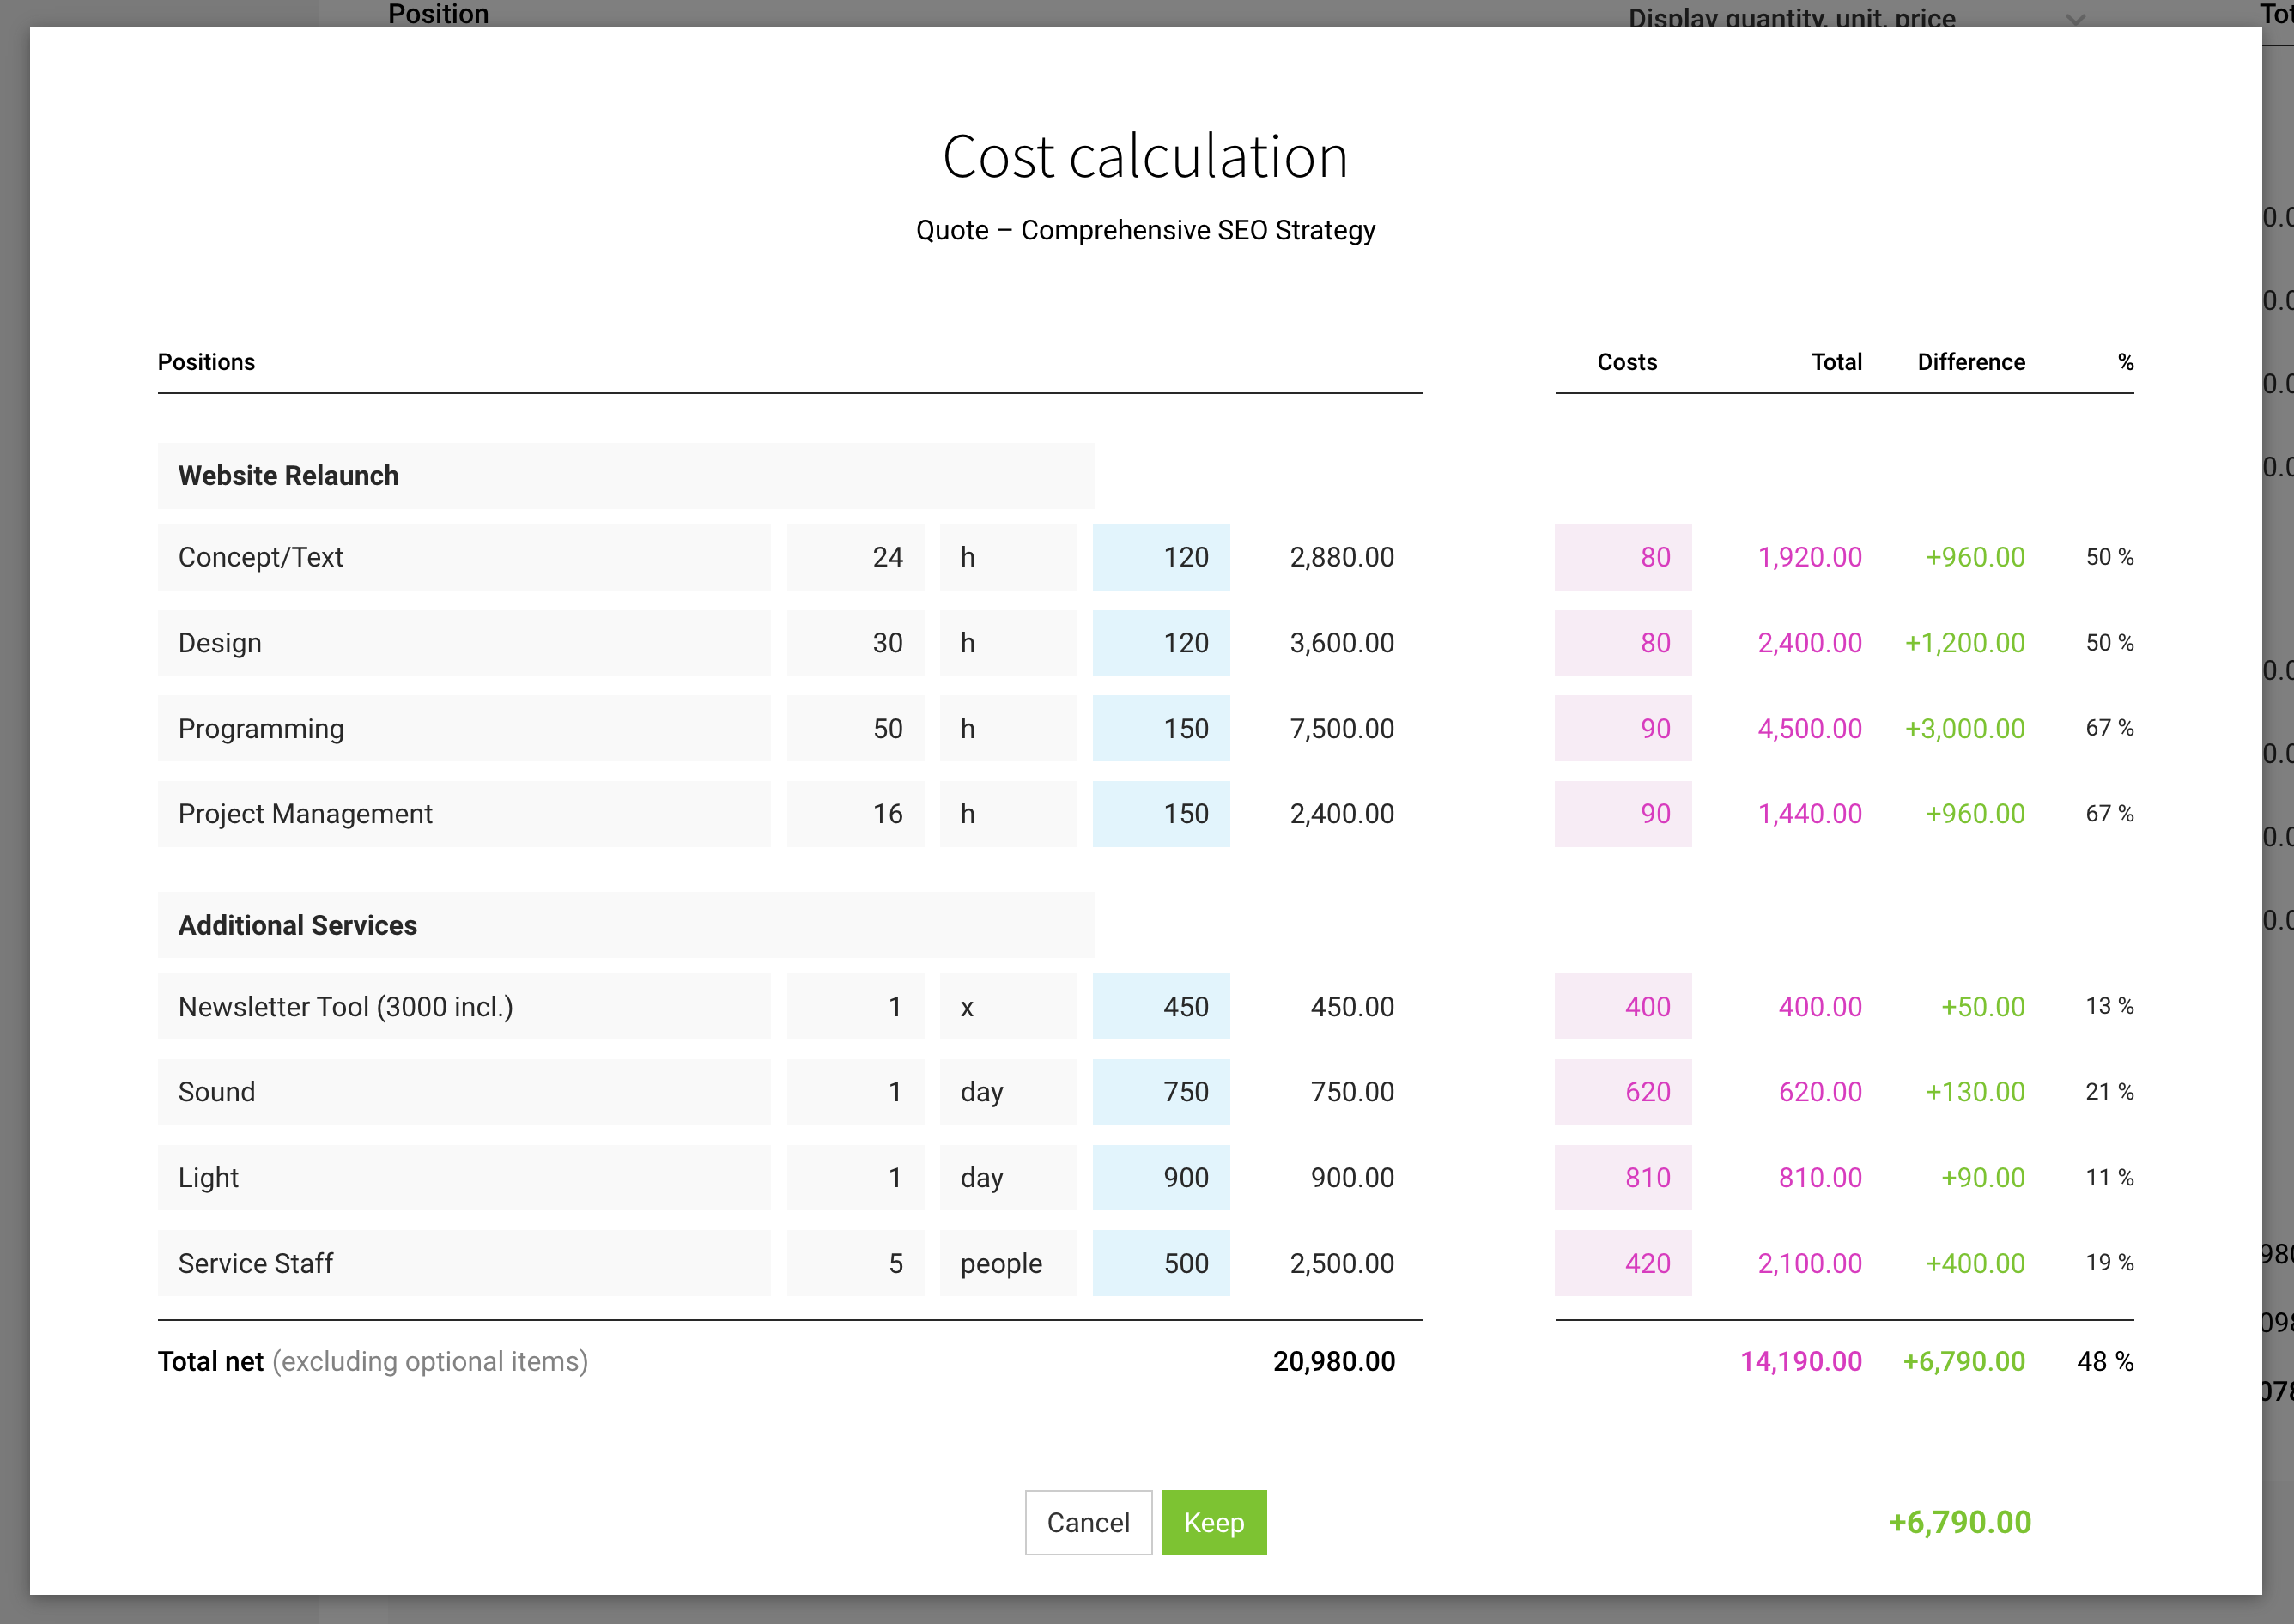Edit the Light unit price 900

tap(1161, 1178)
